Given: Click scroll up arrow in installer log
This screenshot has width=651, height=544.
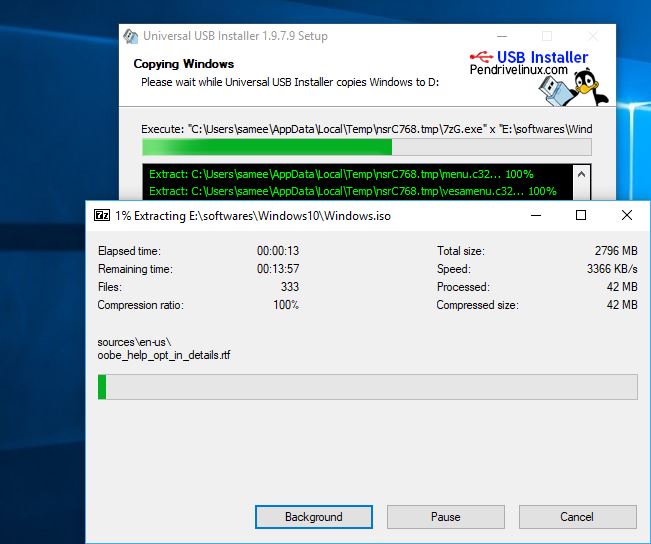Looking at the screenshot, I should click(582, 174).
